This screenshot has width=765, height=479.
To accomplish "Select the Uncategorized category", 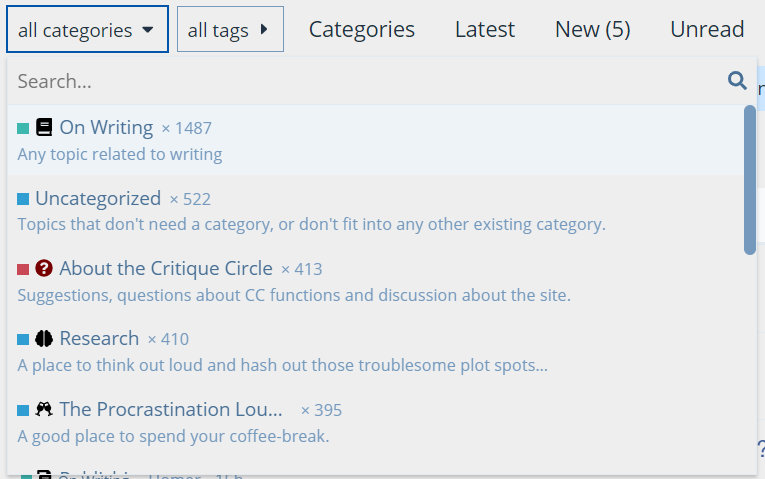I will pyautogui.click(x=375, y=211).
